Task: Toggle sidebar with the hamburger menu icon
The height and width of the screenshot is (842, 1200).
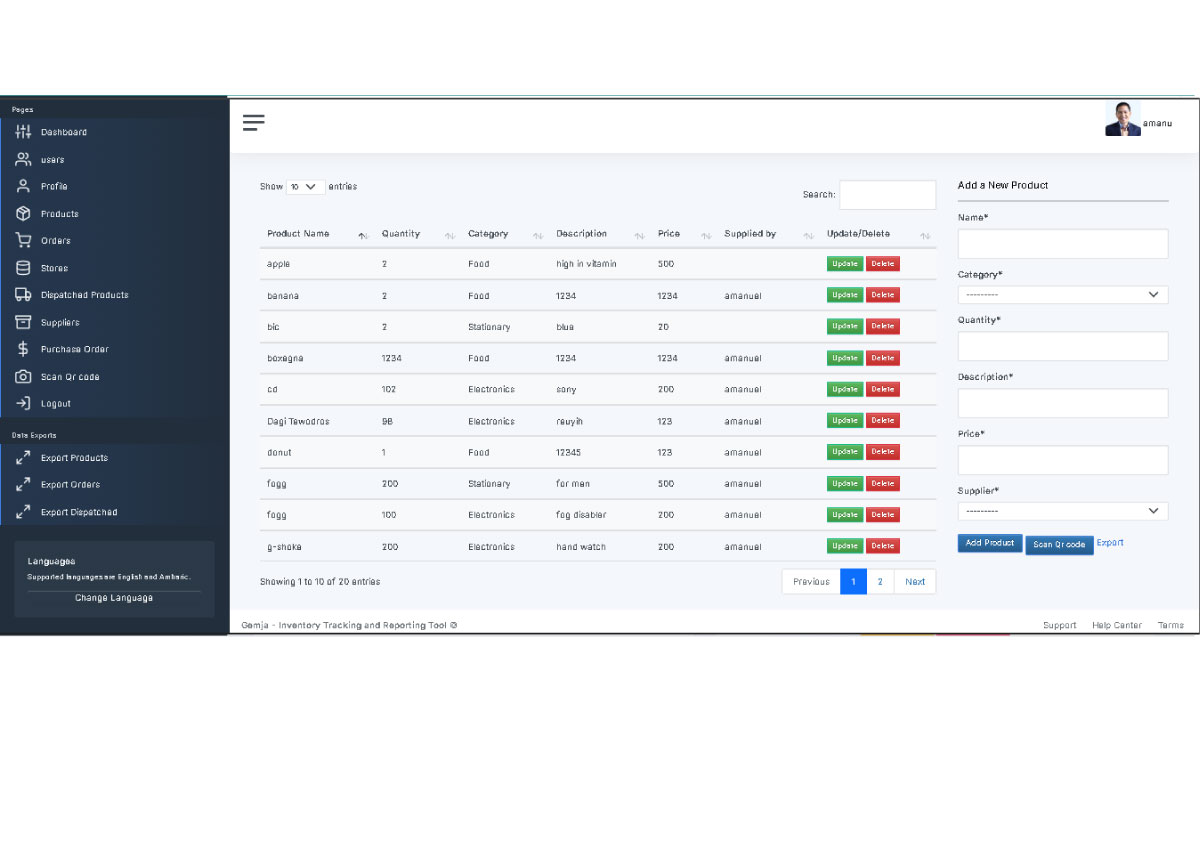Action: point(254,123)
